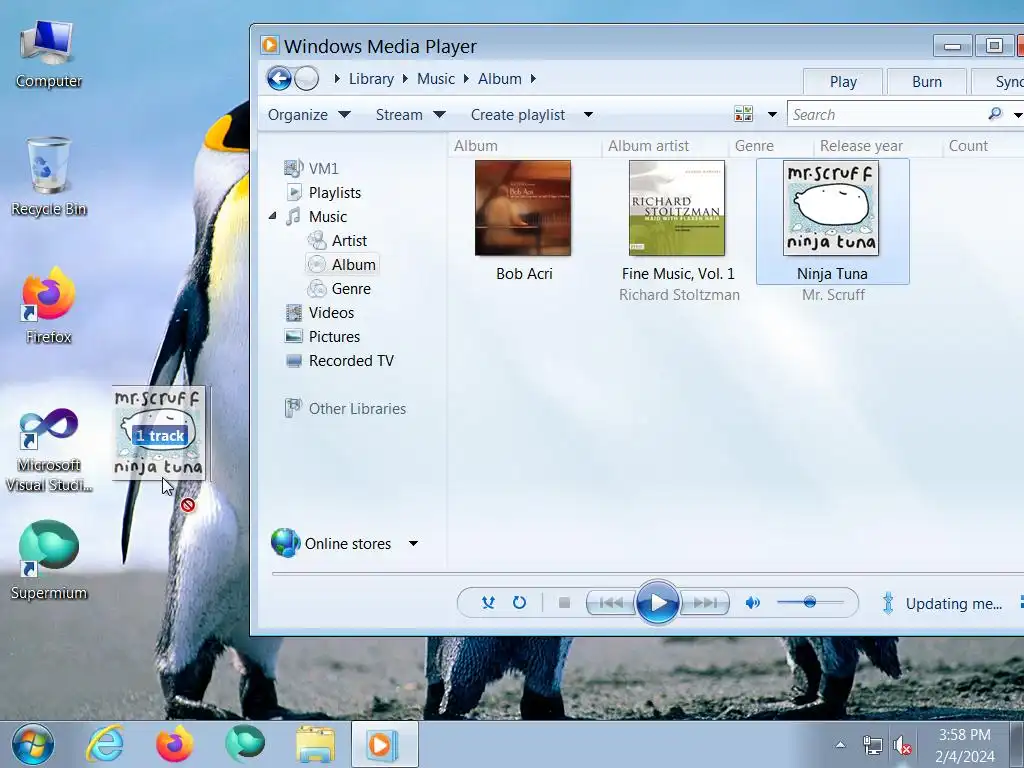Image resolution: width=1024 pixels, height=768 pixels.
Task: Click Music in the breadcrumb
Action: 436,79
